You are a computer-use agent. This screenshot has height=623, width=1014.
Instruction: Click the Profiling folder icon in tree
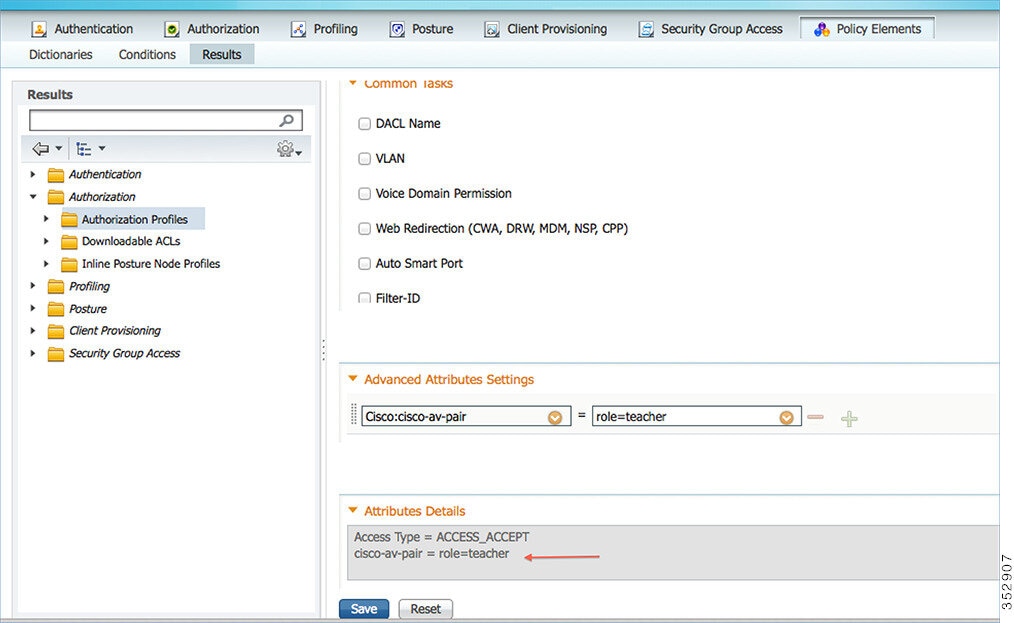(x=56, y=287)
